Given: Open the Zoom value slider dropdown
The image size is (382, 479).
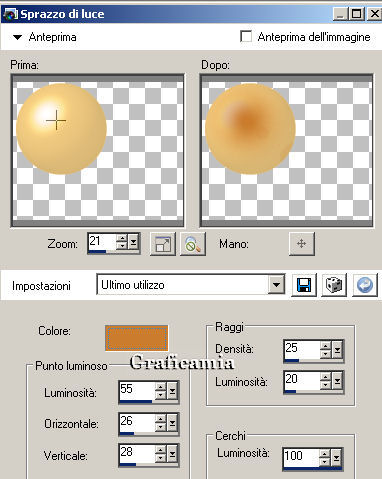Looking at the screenshot, I should click(133, 242).
